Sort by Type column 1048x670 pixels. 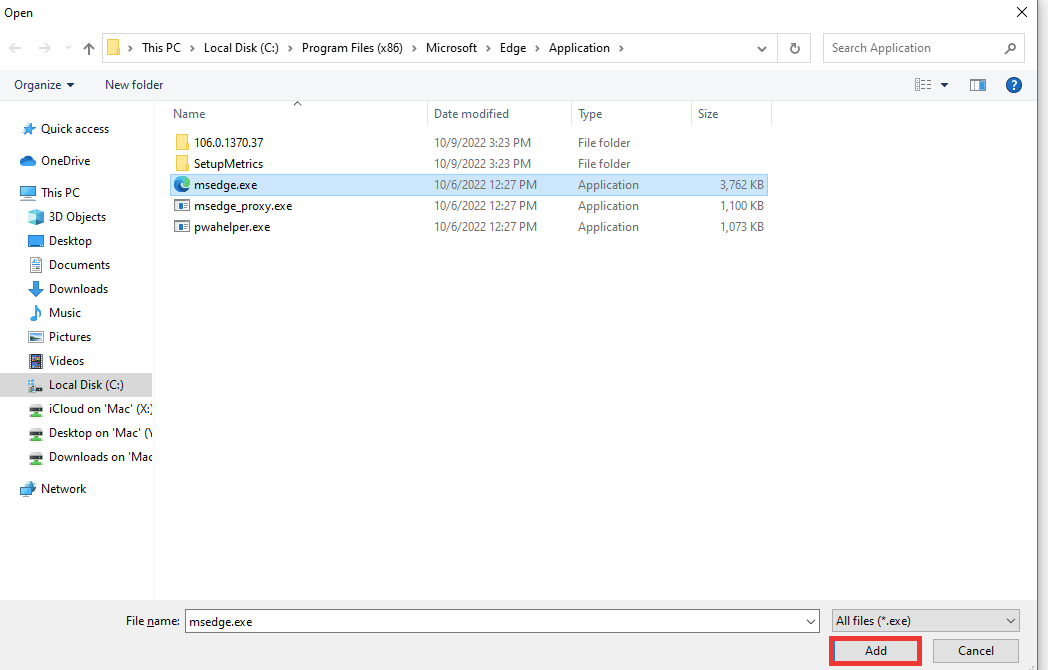coord(590,114)
